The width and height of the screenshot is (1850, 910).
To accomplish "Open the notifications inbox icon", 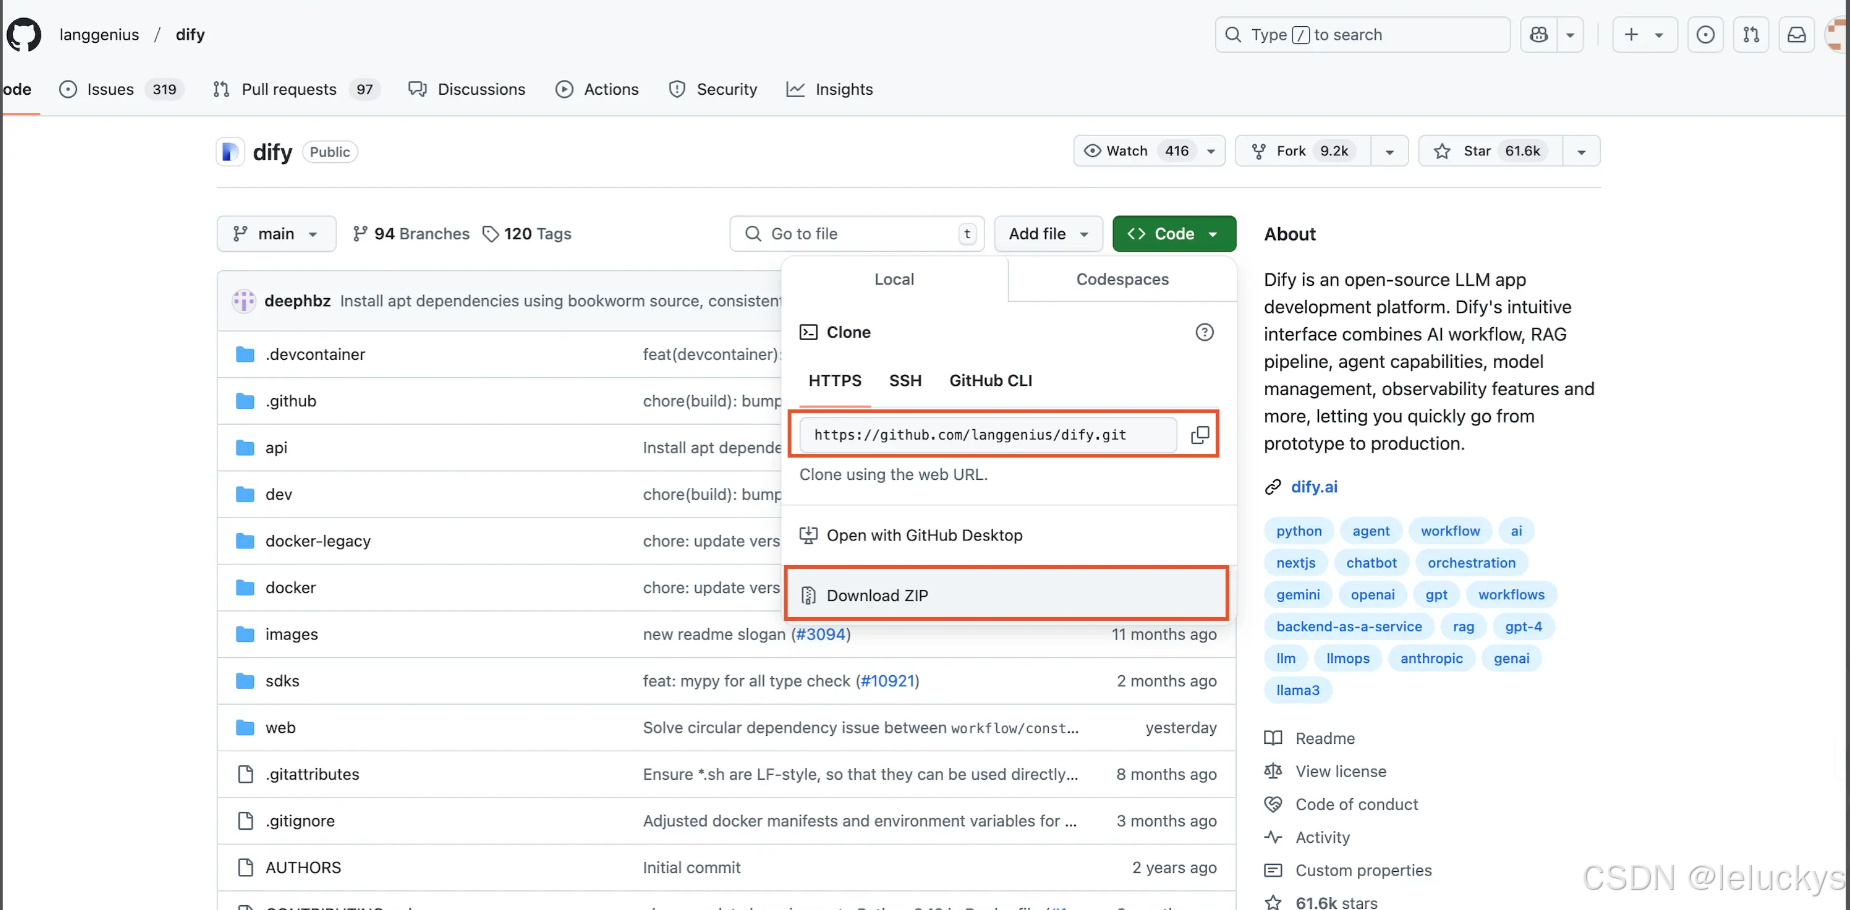I will (1797, 35).
